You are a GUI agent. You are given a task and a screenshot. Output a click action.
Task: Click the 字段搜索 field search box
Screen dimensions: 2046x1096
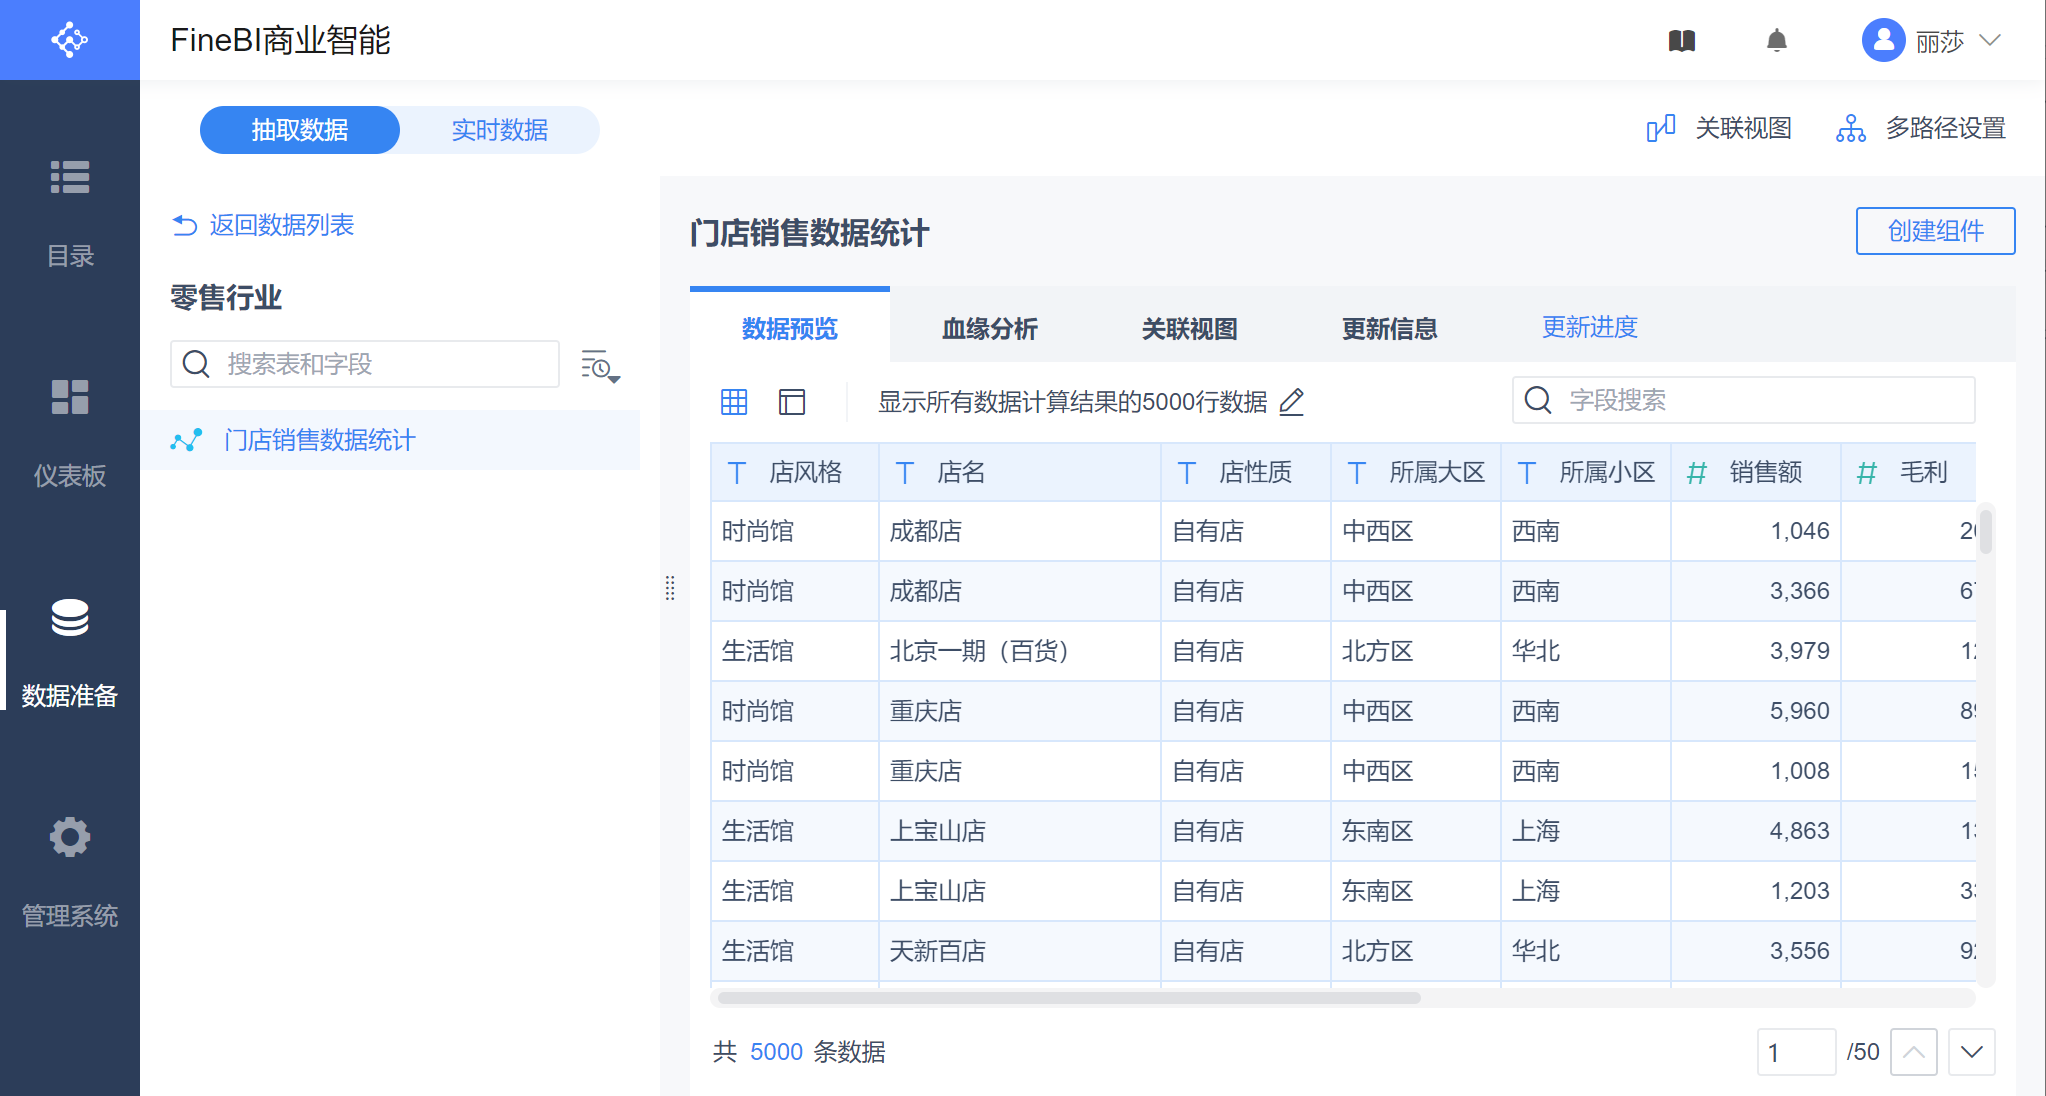[x=1760, y=401]
